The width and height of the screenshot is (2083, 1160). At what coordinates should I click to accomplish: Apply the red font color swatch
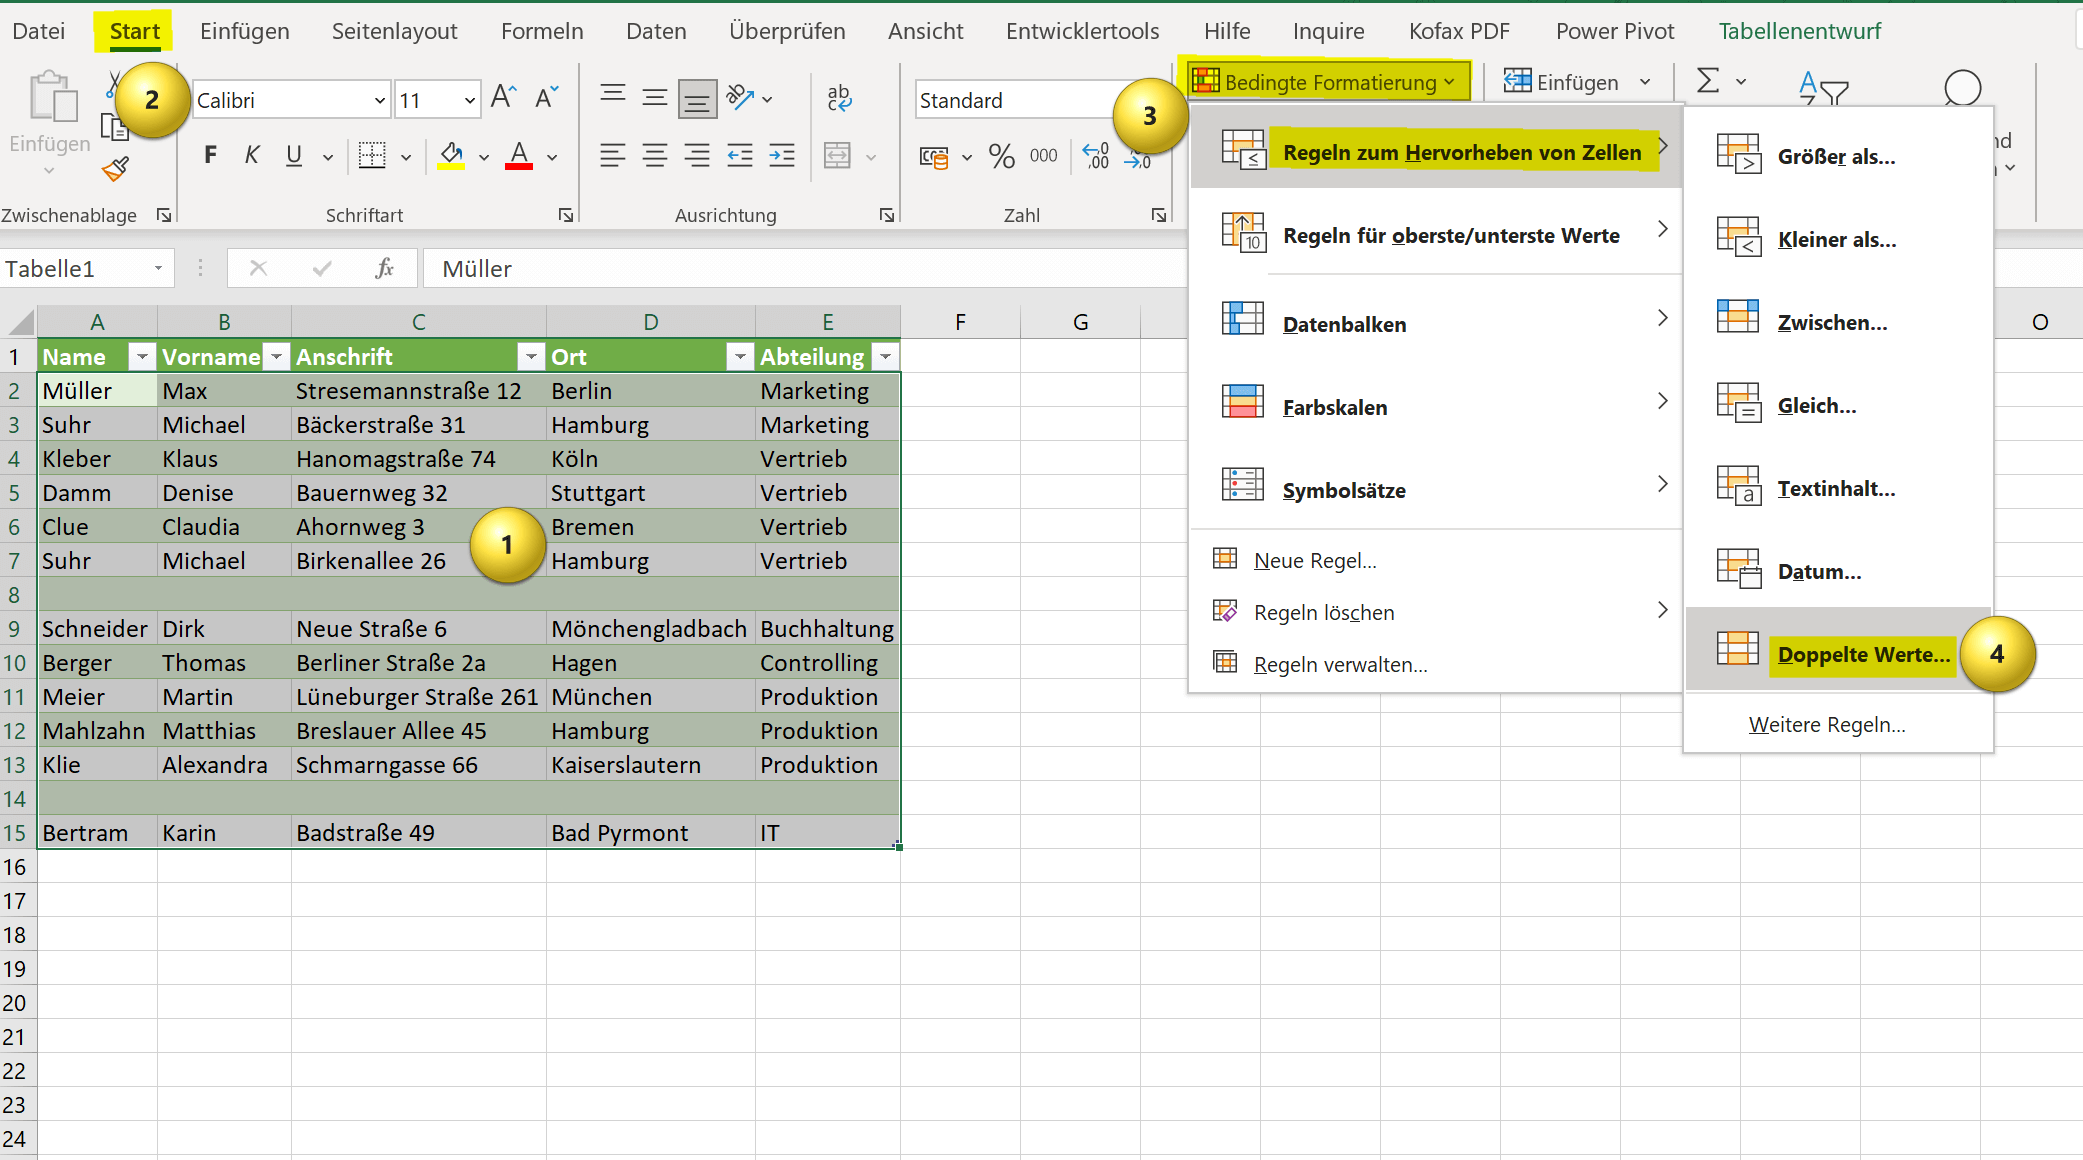(x=518, y=156)
